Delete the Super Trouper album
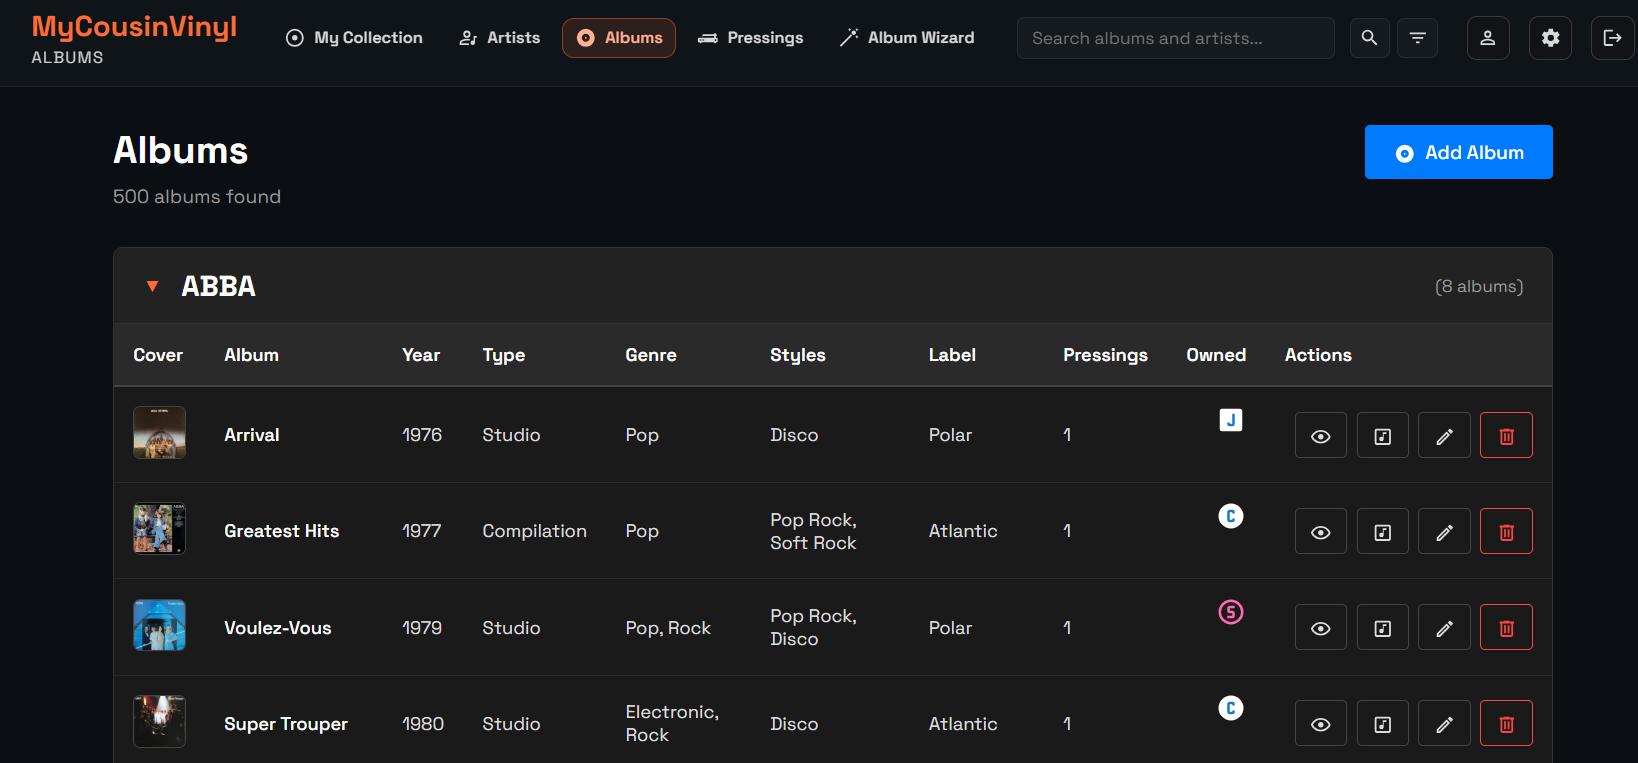The height and width of the screenshot is (763, 1638). (x=1506, y=723)
